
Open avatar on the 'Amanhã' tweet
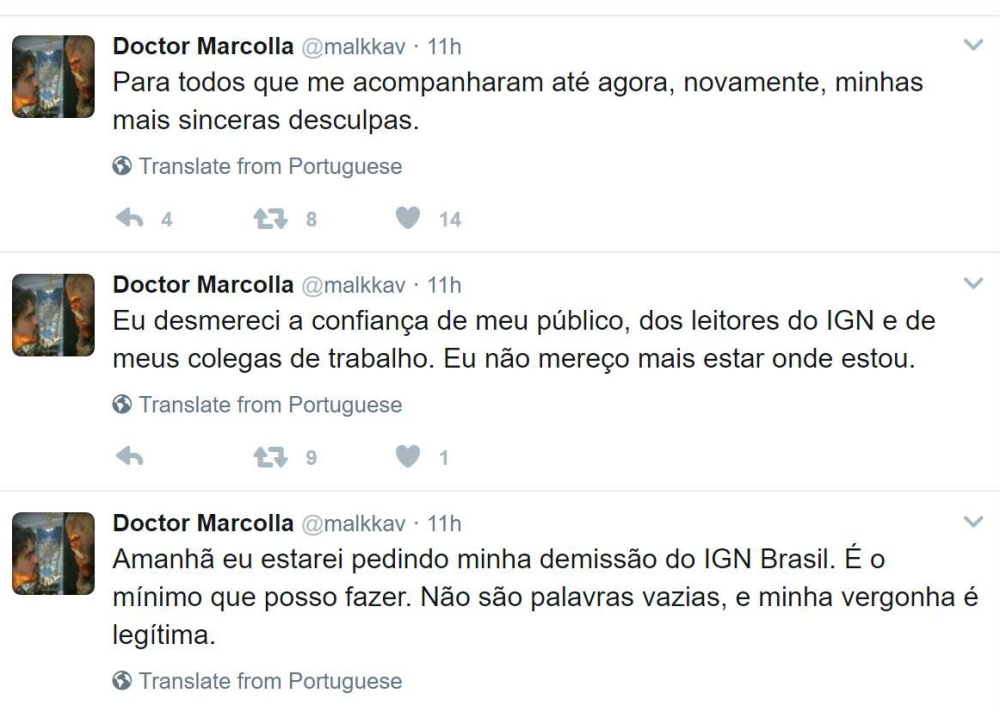pyautogui.click(x=53, y=553)
